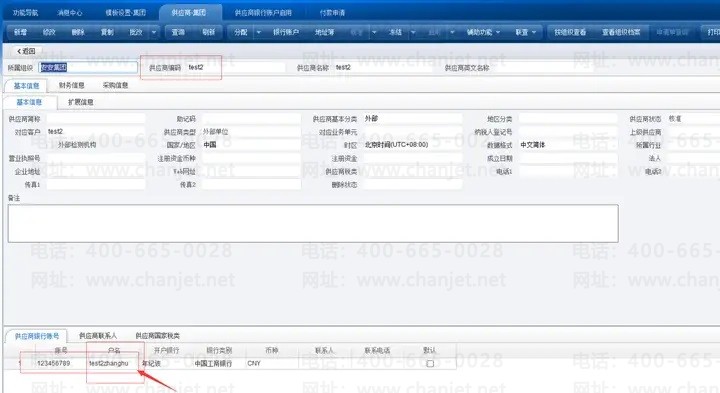
Task: Click the 助记码 input field
Action: (251, 119)
